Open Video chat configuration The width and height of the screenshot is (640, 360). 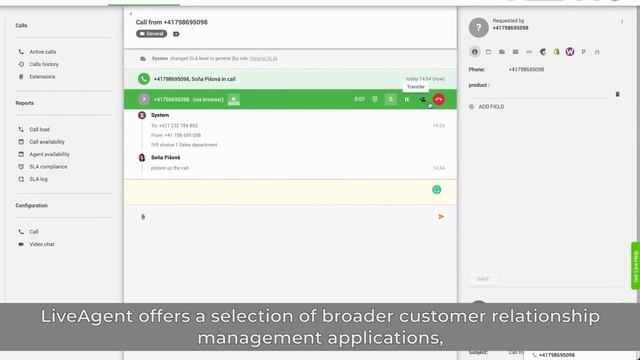(x=42, y=244)
